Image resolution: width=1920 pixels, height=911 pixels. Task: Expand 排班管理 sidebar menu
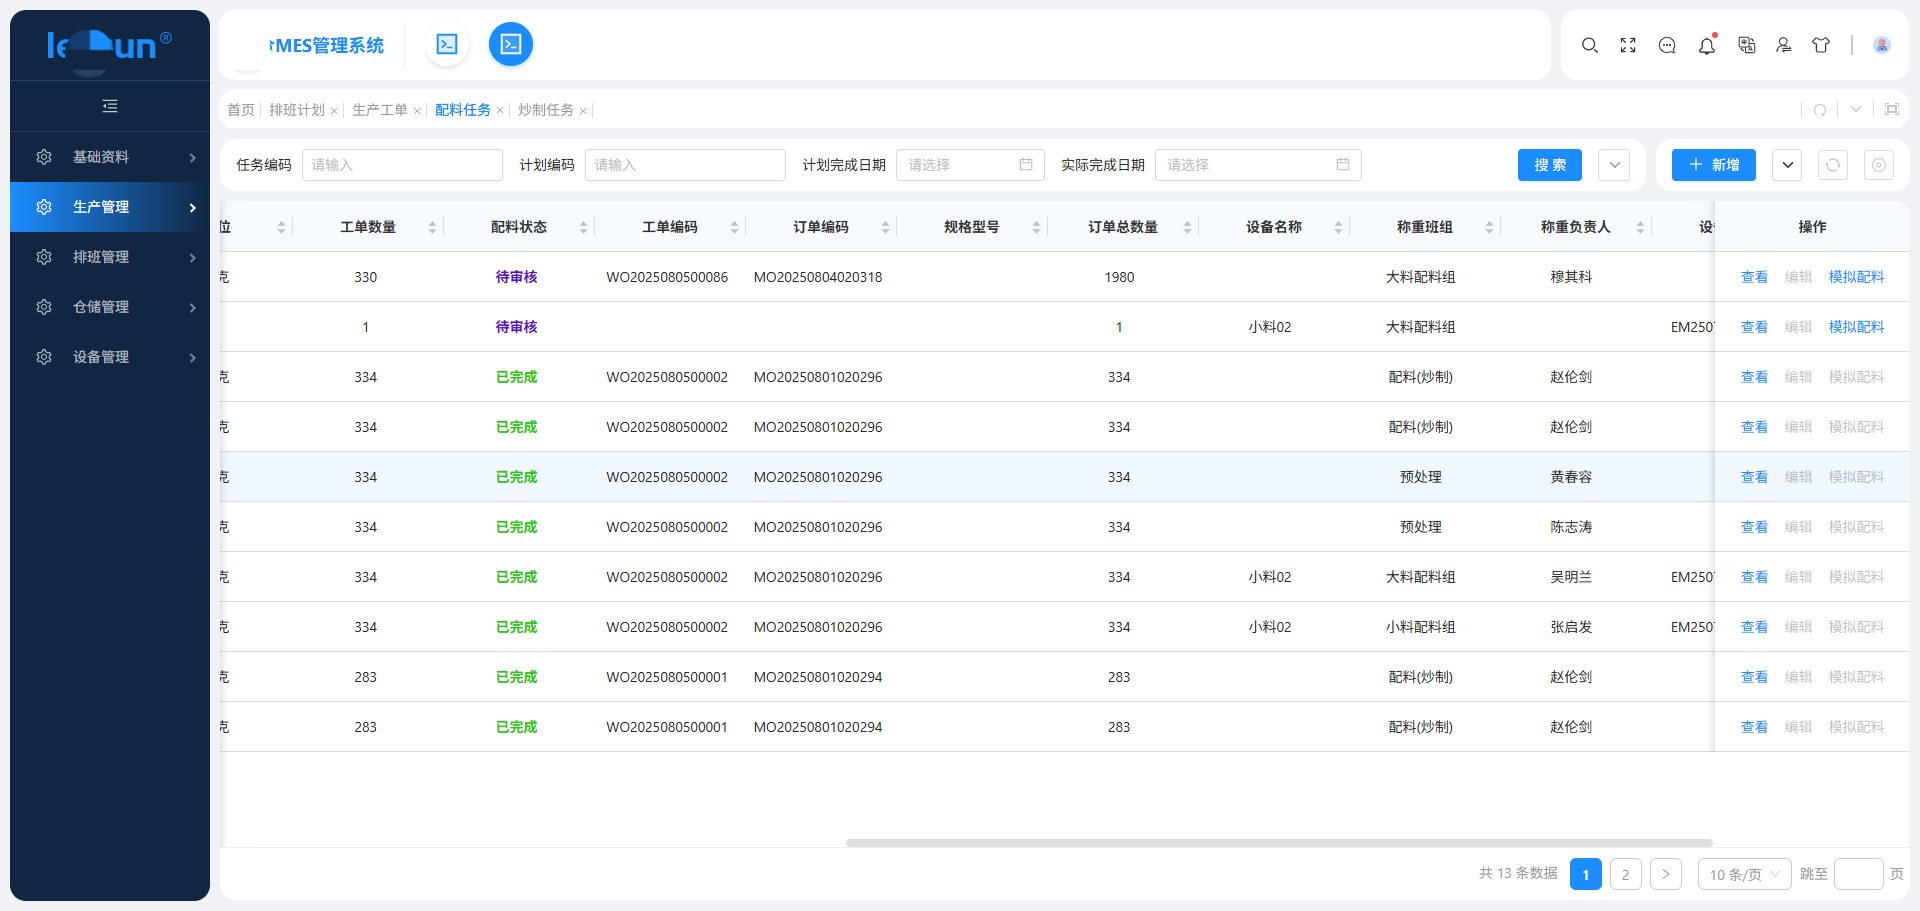[x=110, y=257]
